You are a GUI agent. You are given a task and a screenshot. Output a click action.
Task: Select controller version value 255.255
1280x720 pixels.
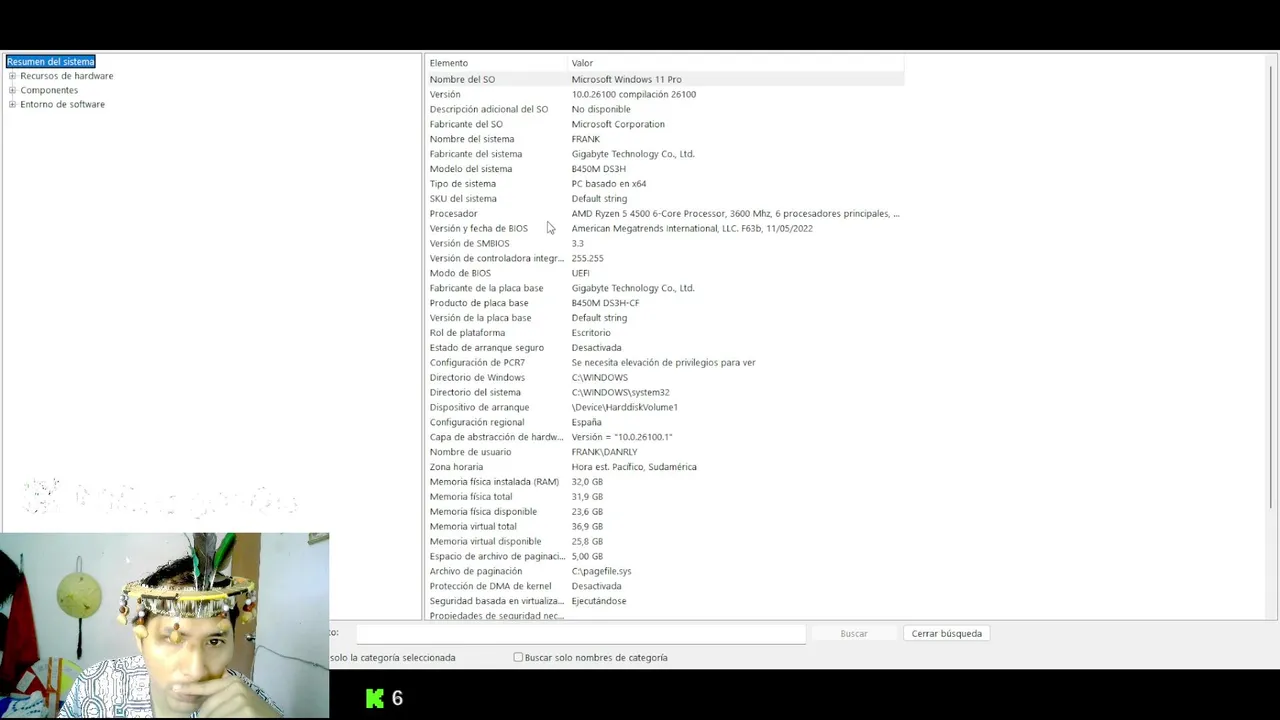coord(587,258)
